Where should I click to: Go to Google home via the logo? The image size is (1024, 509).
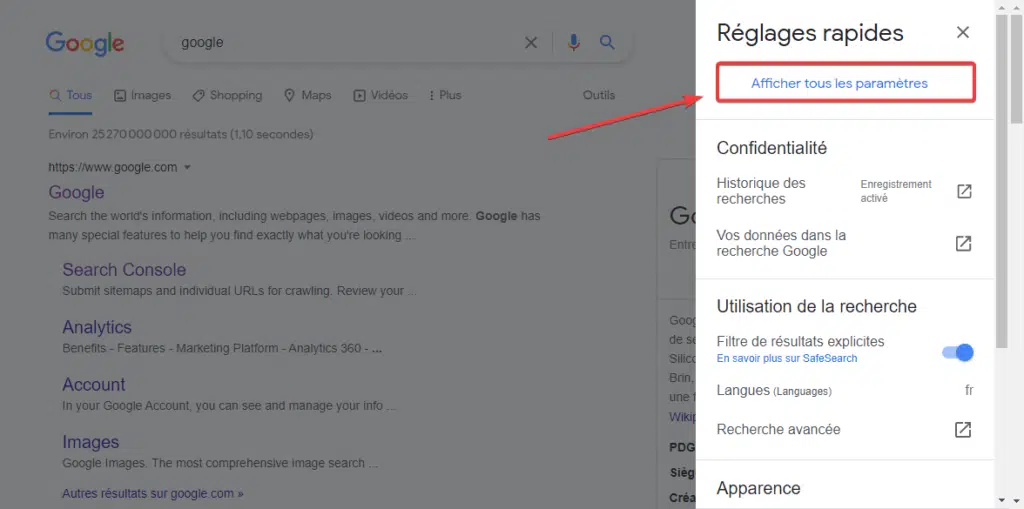point(85,43)
